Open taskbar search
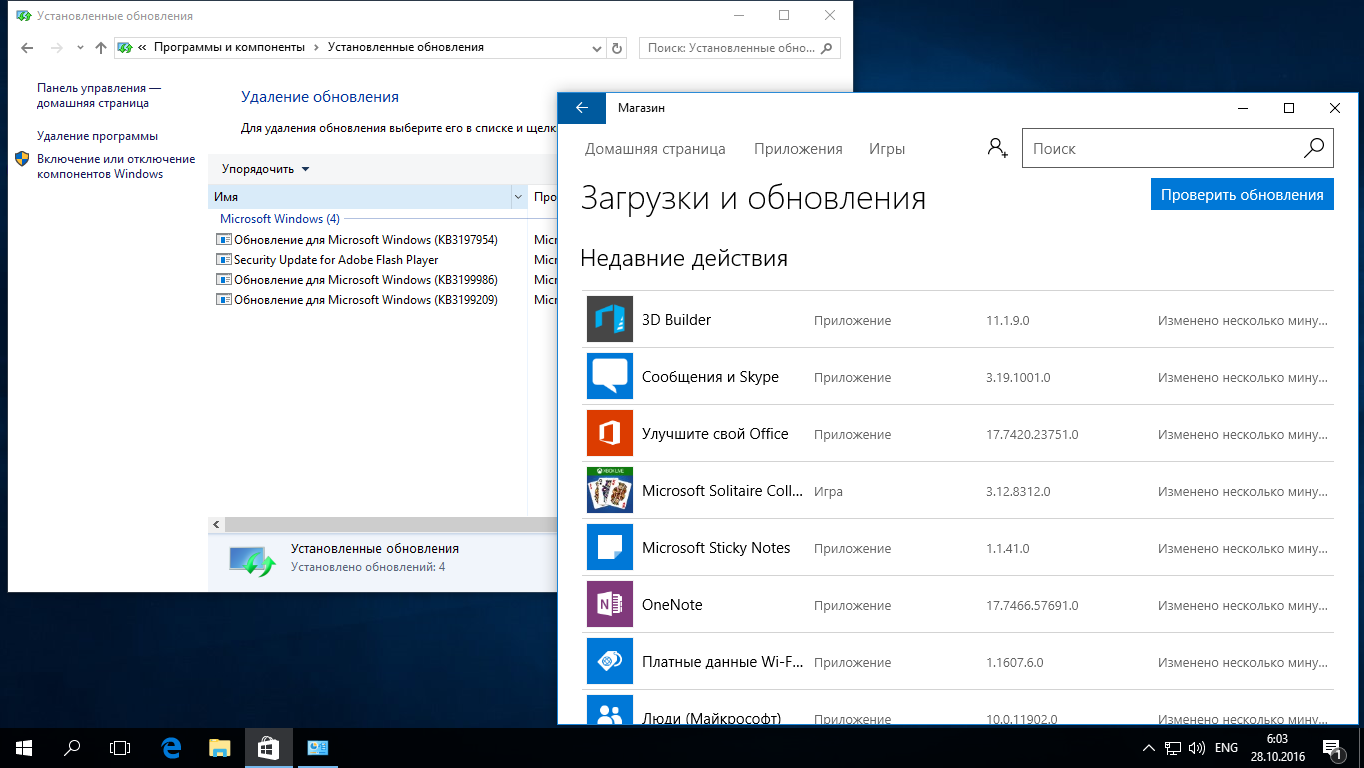This screenshot has width=1364, height=768. tap(72, 747)
